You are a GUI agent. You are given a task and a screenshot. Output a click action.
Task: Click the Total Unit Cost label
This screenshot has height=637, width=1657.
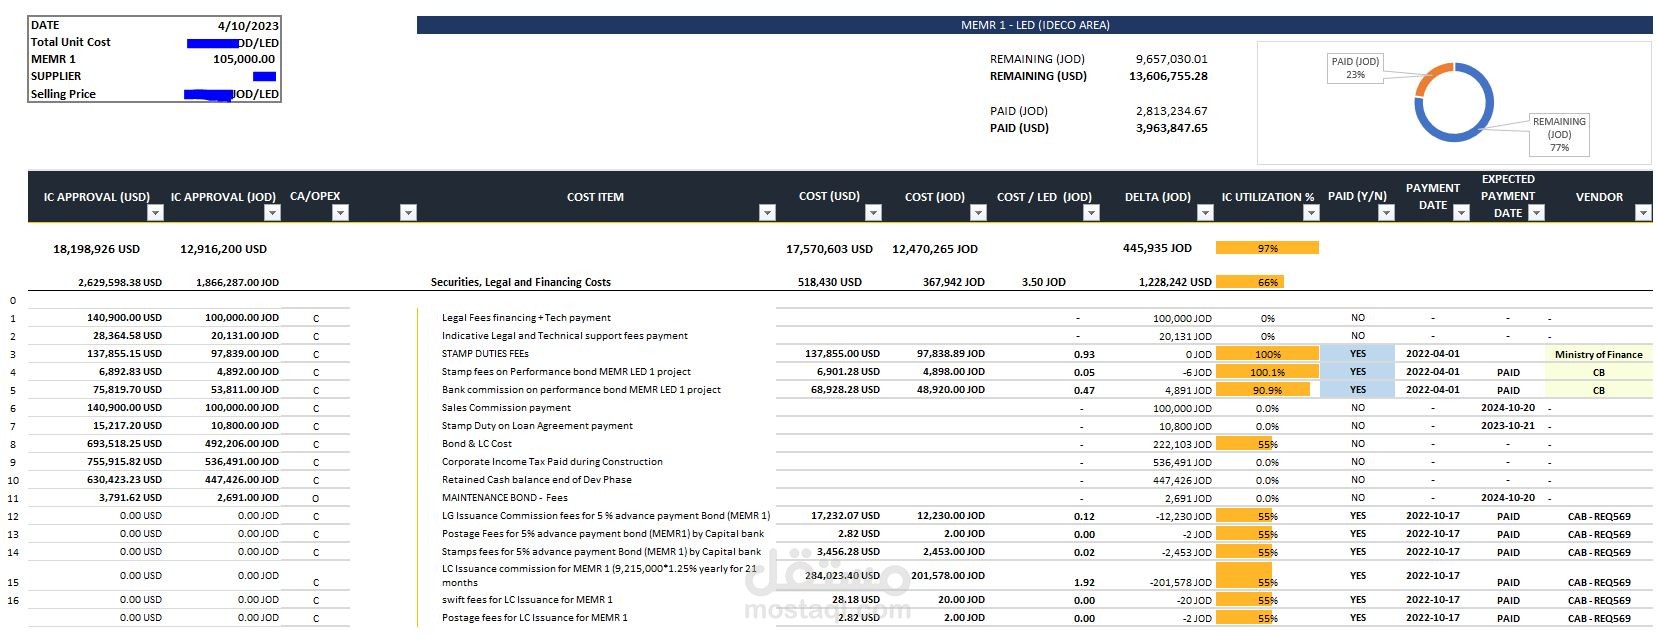click(70, 42)
